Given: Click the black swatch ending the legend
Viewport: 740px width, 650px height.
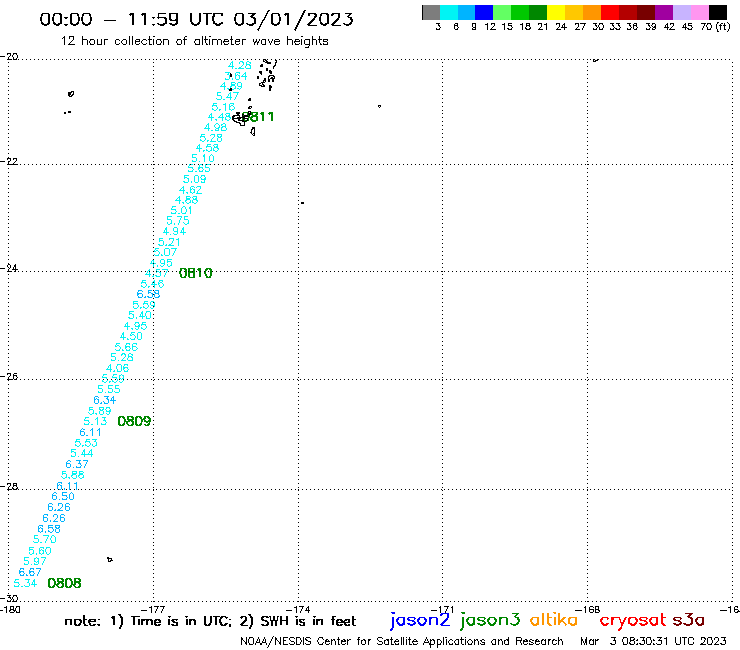Looking at the screenshot, I should pyautogui.click(x=718, y=12).
